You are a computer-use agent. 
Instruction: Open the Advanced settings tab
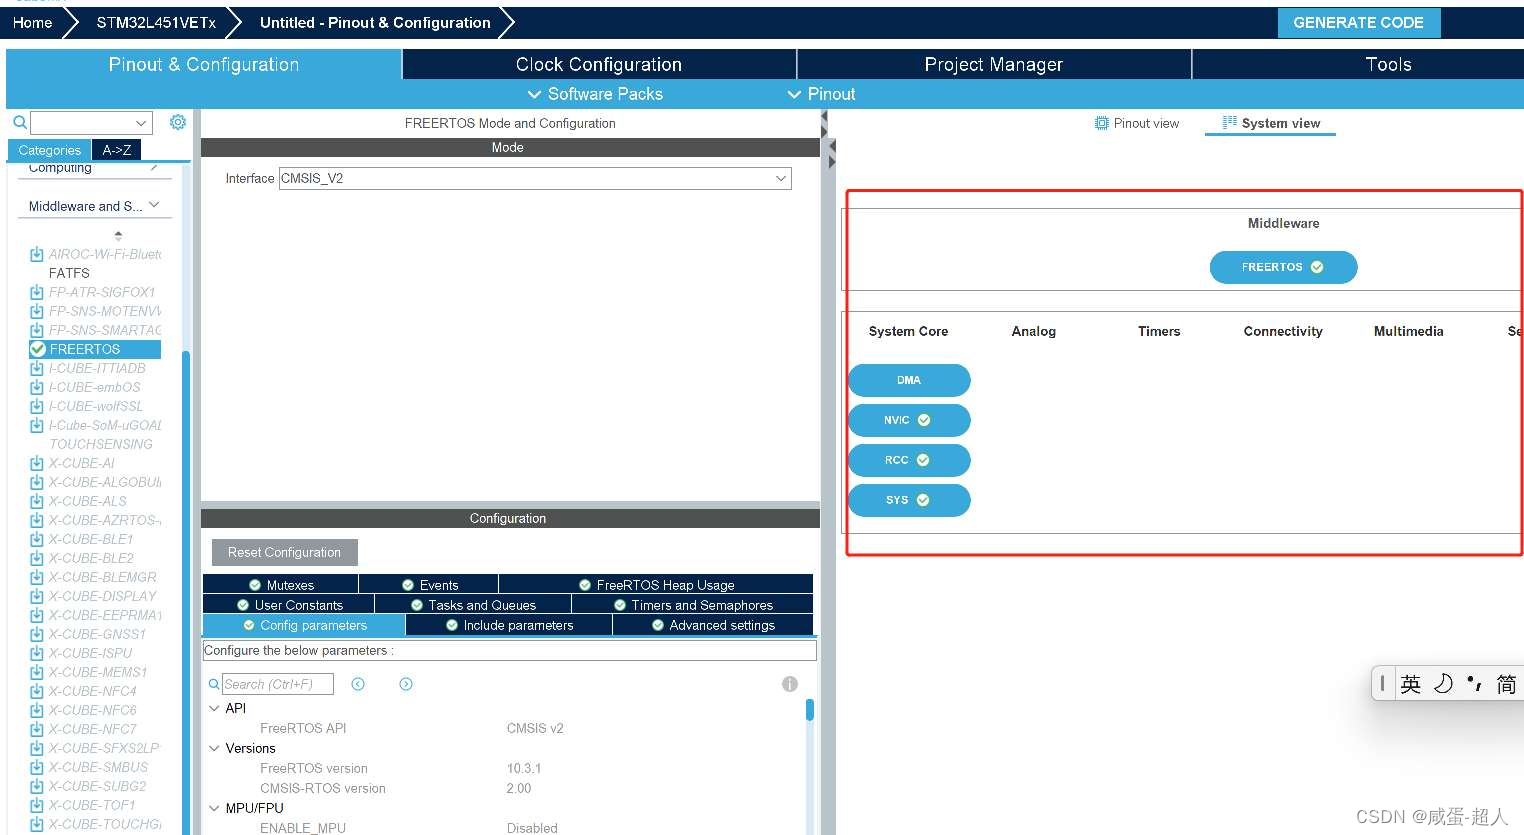[x=713, y=625]
